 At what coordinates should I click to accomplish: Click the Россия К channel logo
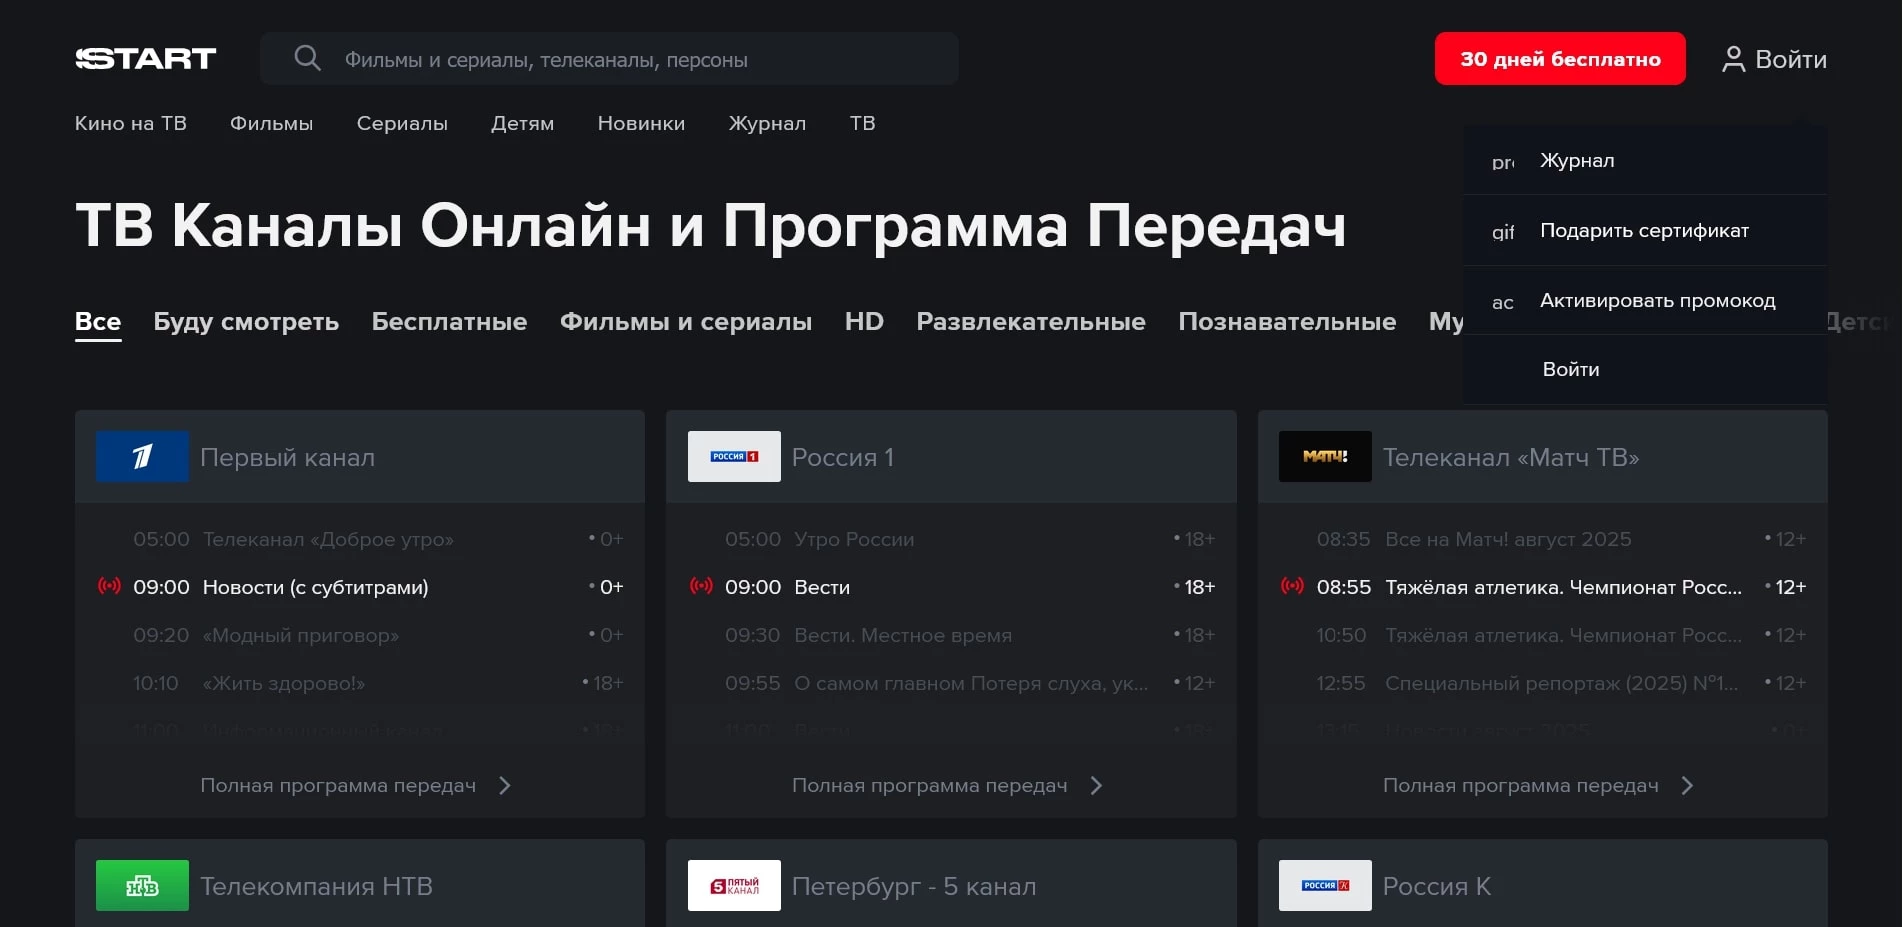1324,885
